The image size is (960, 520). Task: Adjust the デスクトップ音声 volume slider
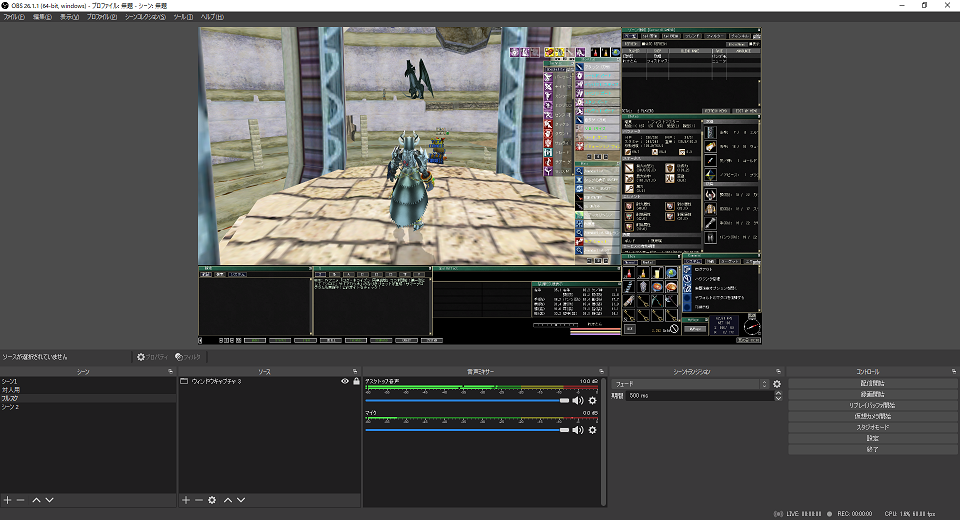pyautogui.click(x=467, y=401)
